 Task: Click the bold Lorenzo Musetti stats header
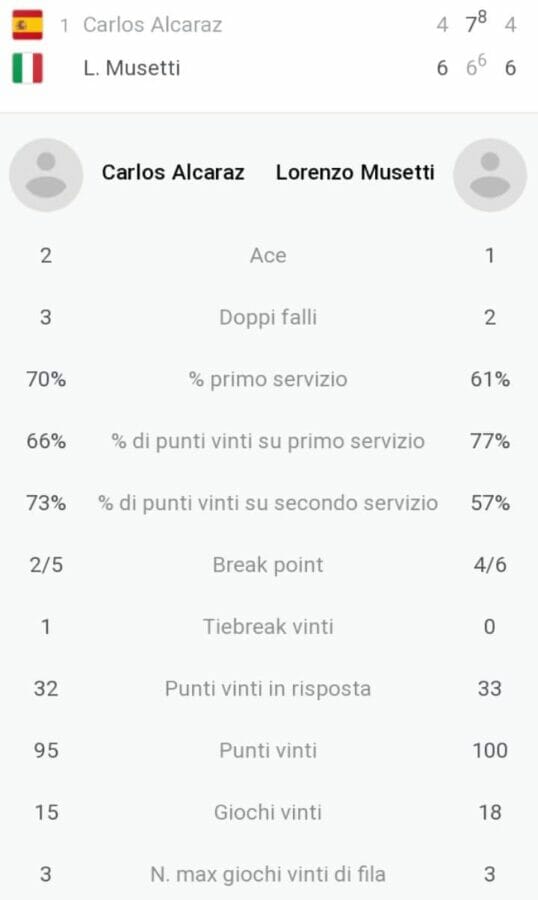click(355, 172)
